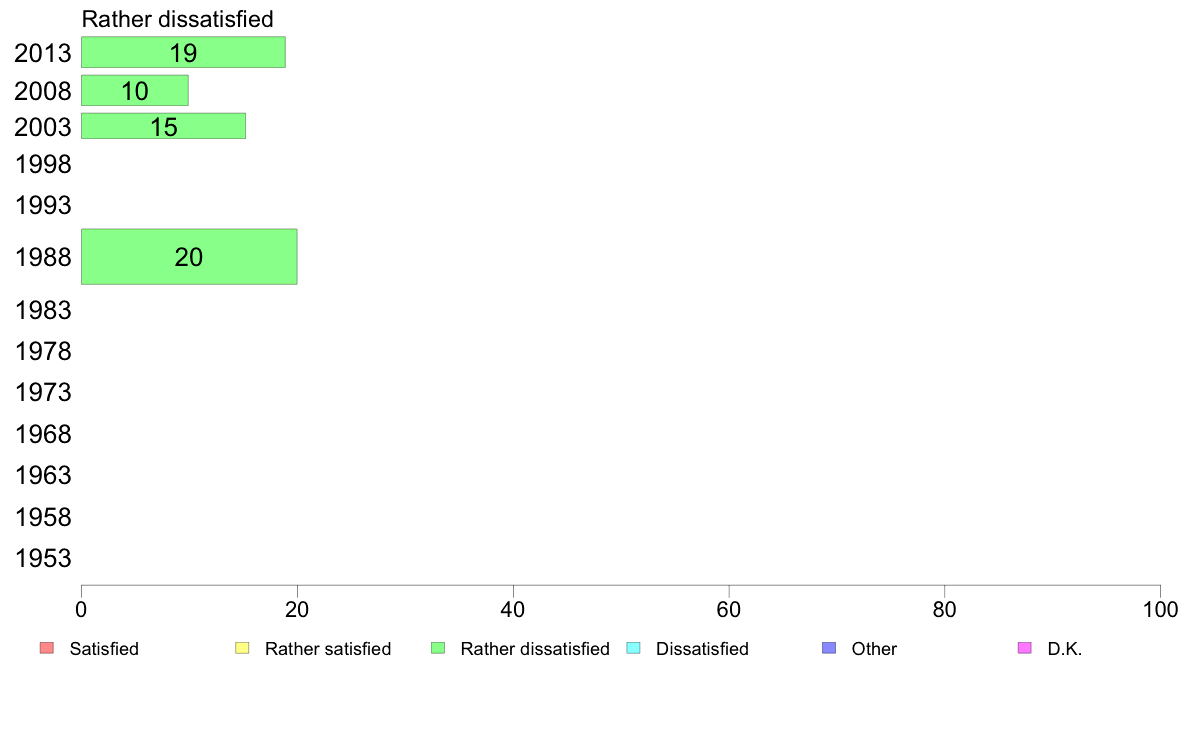Click the cyan Dissatisfied legend swatch

click(633, 648)
